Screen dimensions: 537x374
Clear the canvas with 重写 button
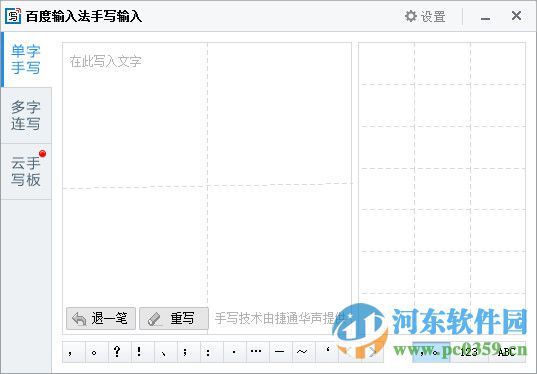pyautogui.click(x=174, y=319)
